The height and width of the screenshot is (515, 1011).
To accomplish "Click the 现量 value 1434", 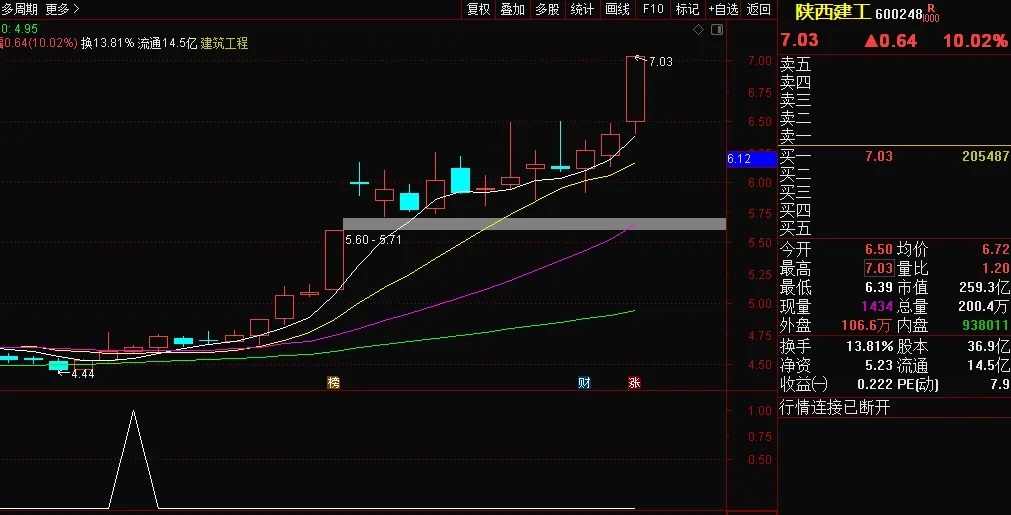I will pos(879,306).
